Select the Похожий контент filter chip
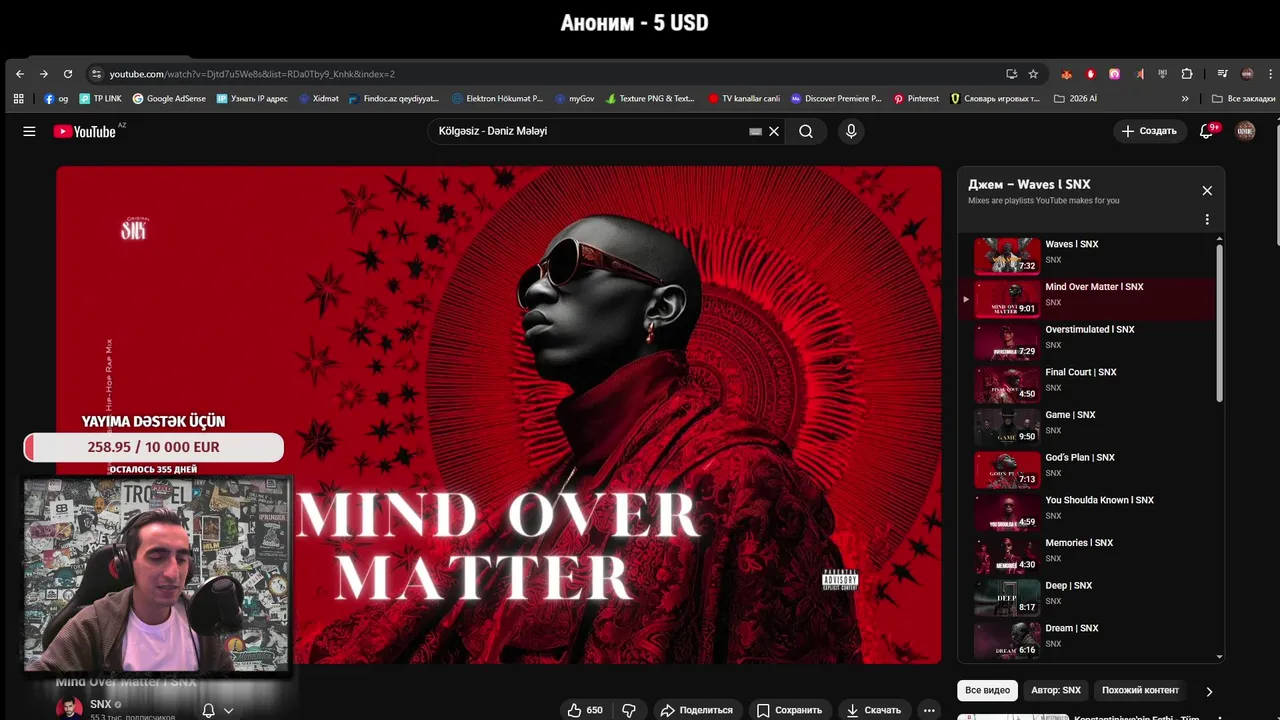This screenshot has width=1280, height=720. point(1140,690)
